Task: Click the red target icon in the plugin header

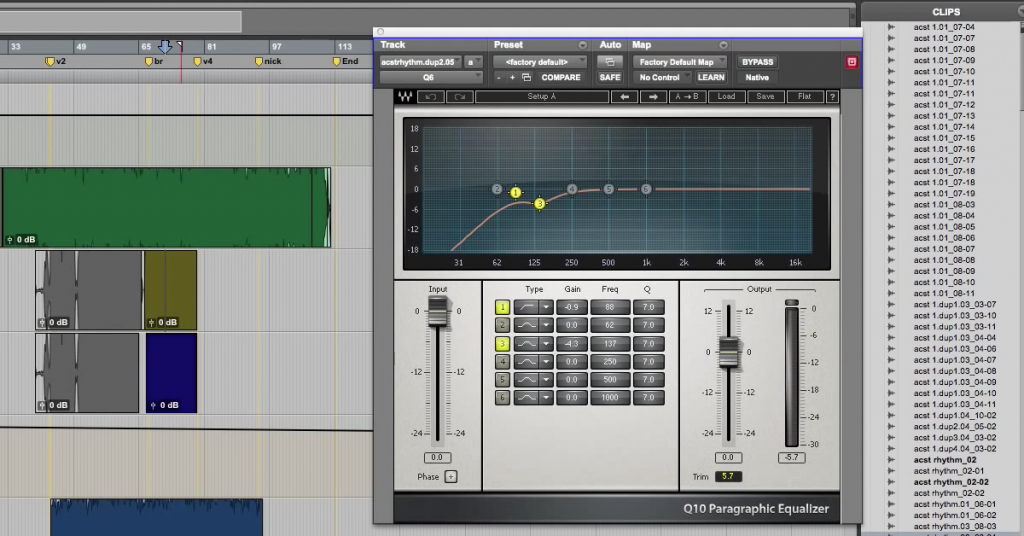Action: pyautogui.click(x=852, y=62)
